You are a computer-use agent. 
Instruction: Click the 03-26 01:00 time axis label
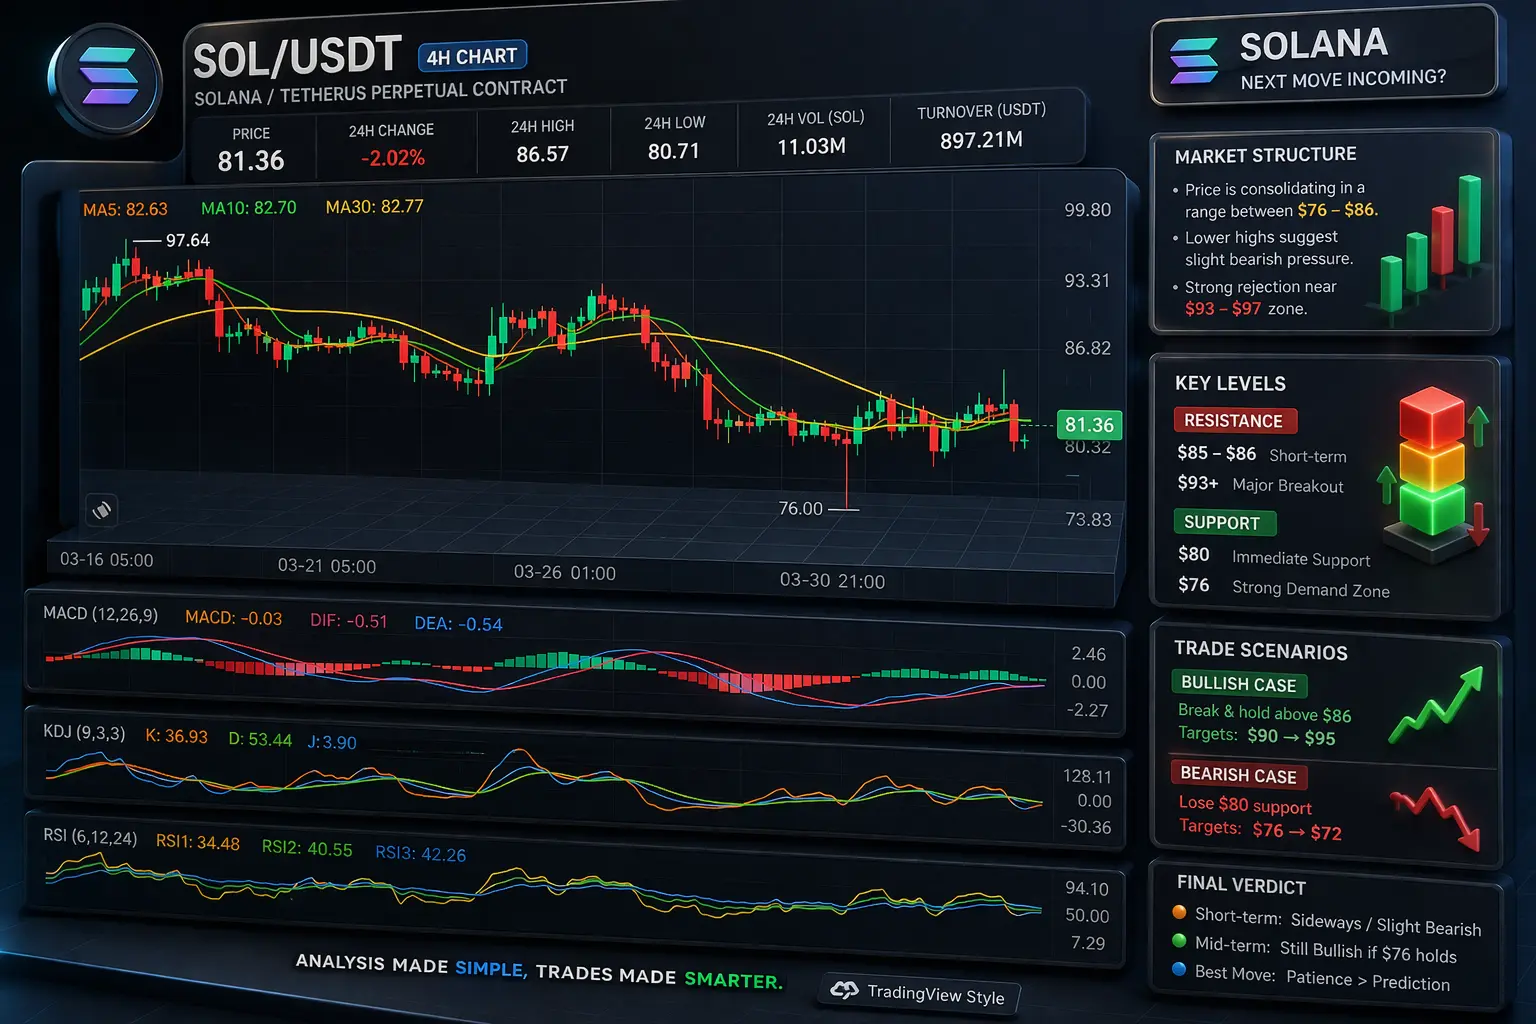564,572
